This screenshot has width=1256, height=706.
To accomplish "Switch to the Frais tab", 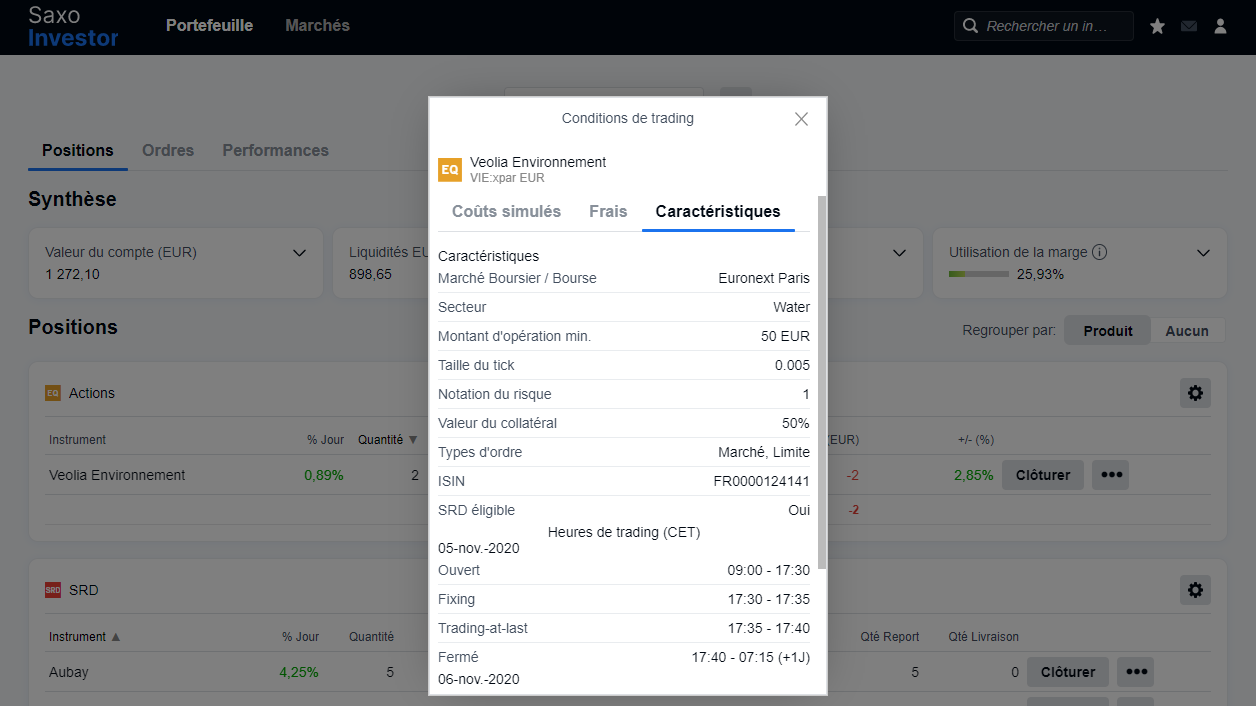I will pyautogui.click(x=608, y=211).
